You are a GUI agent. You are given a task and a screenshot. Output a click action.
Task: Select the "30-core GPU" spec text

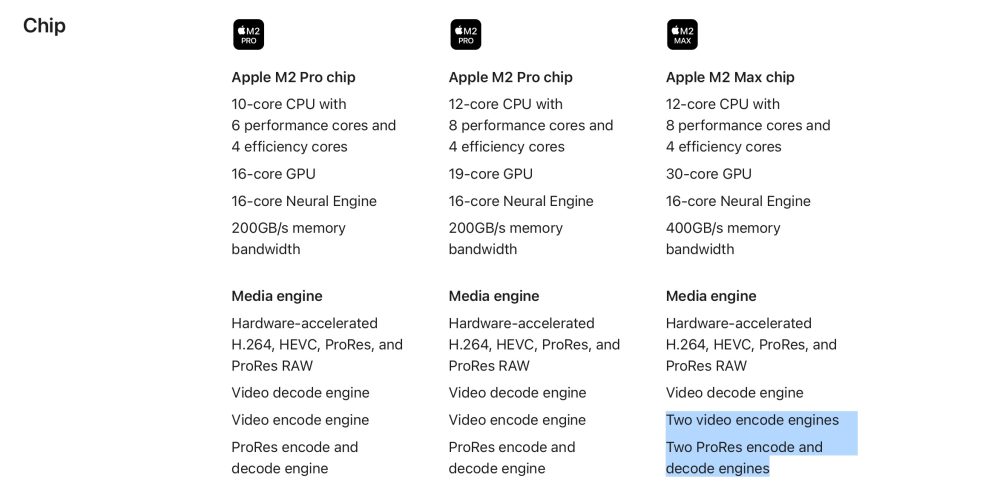point(708,174)
